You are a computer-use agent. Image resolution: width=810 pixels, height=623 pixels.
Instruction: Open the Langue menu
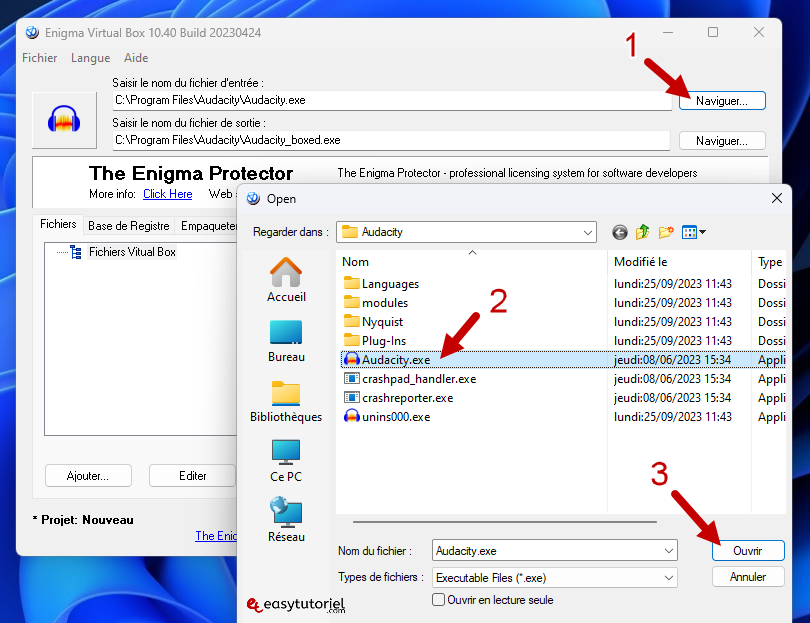click(90, 58)
